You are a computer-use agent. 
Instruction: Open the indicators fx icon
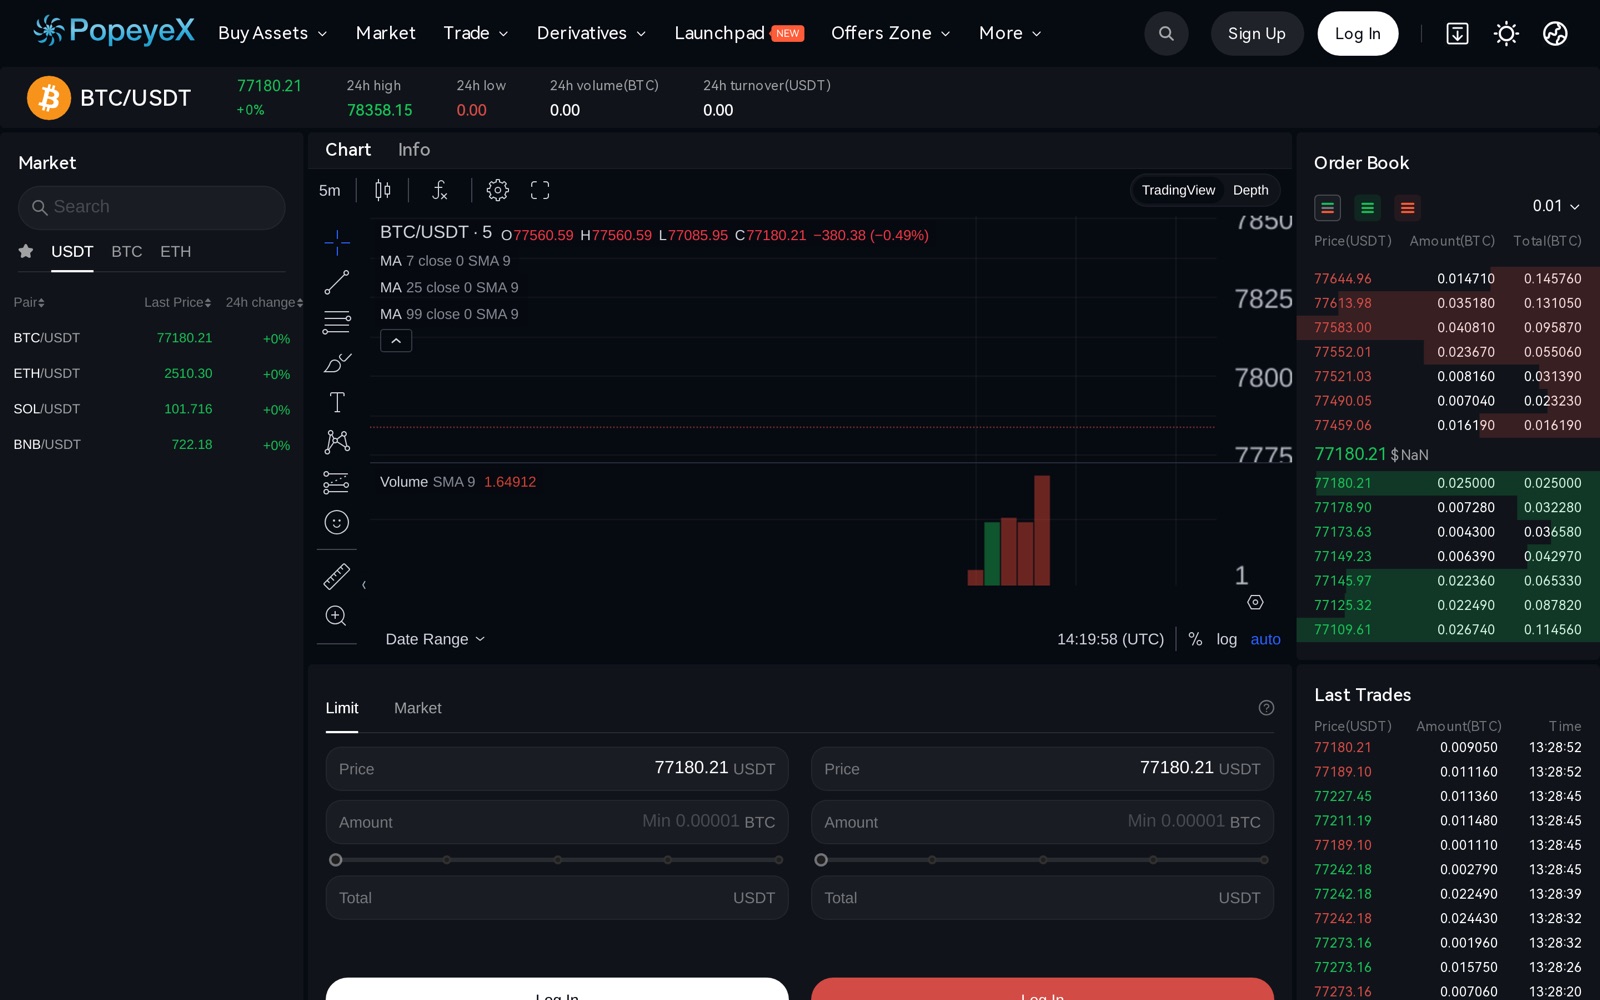[440, 190]
